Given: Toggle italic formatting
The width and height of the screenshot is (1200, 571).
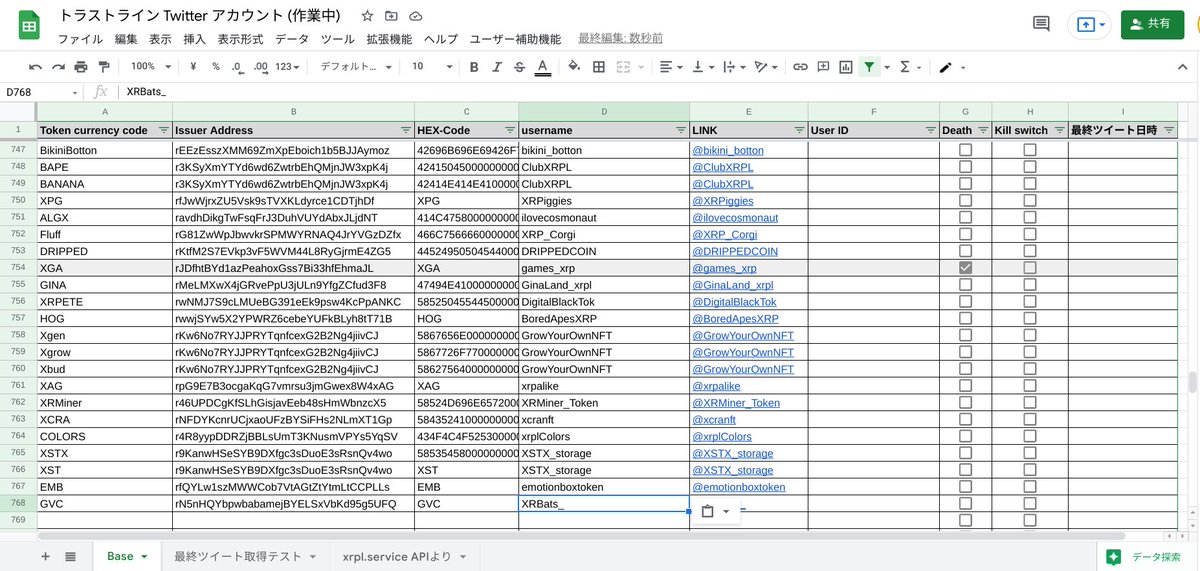Looking at the screenshot, I should (496, 67).
